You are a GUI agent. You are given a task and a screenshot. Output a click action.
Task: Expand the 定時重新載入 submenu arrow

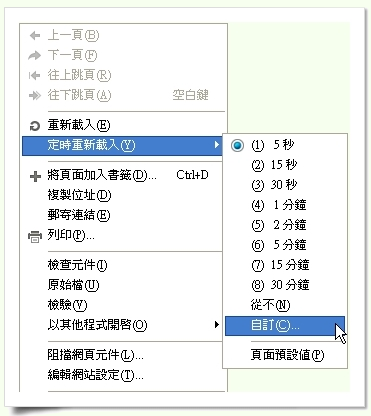217,145
